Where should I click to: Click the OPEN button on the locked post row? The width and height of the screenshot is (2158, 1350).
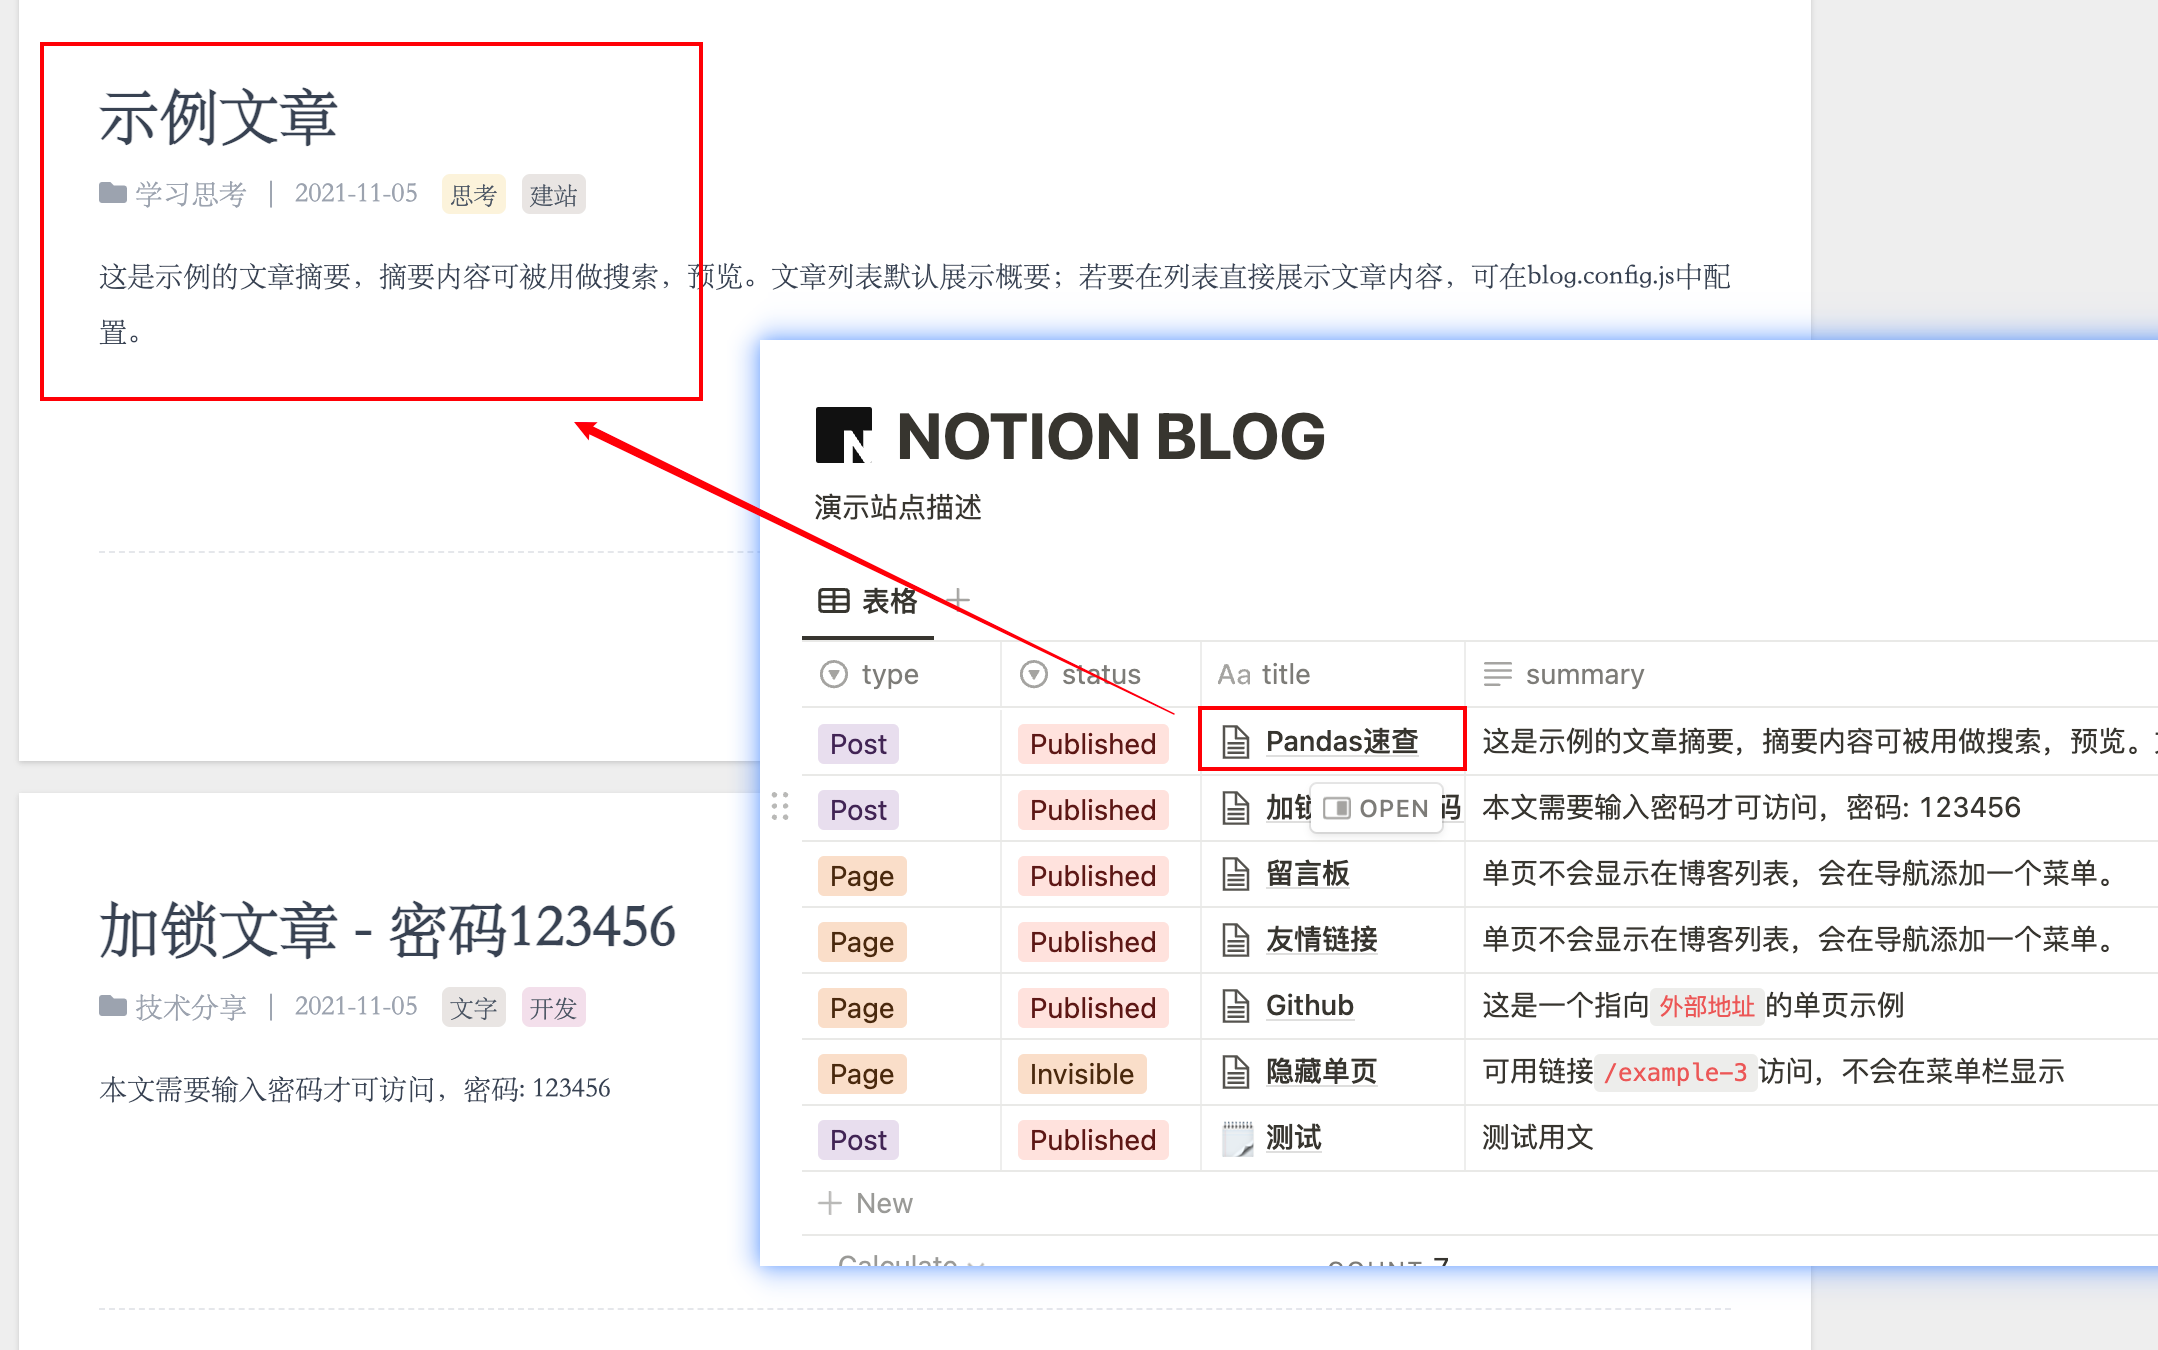pos(1376,807)
